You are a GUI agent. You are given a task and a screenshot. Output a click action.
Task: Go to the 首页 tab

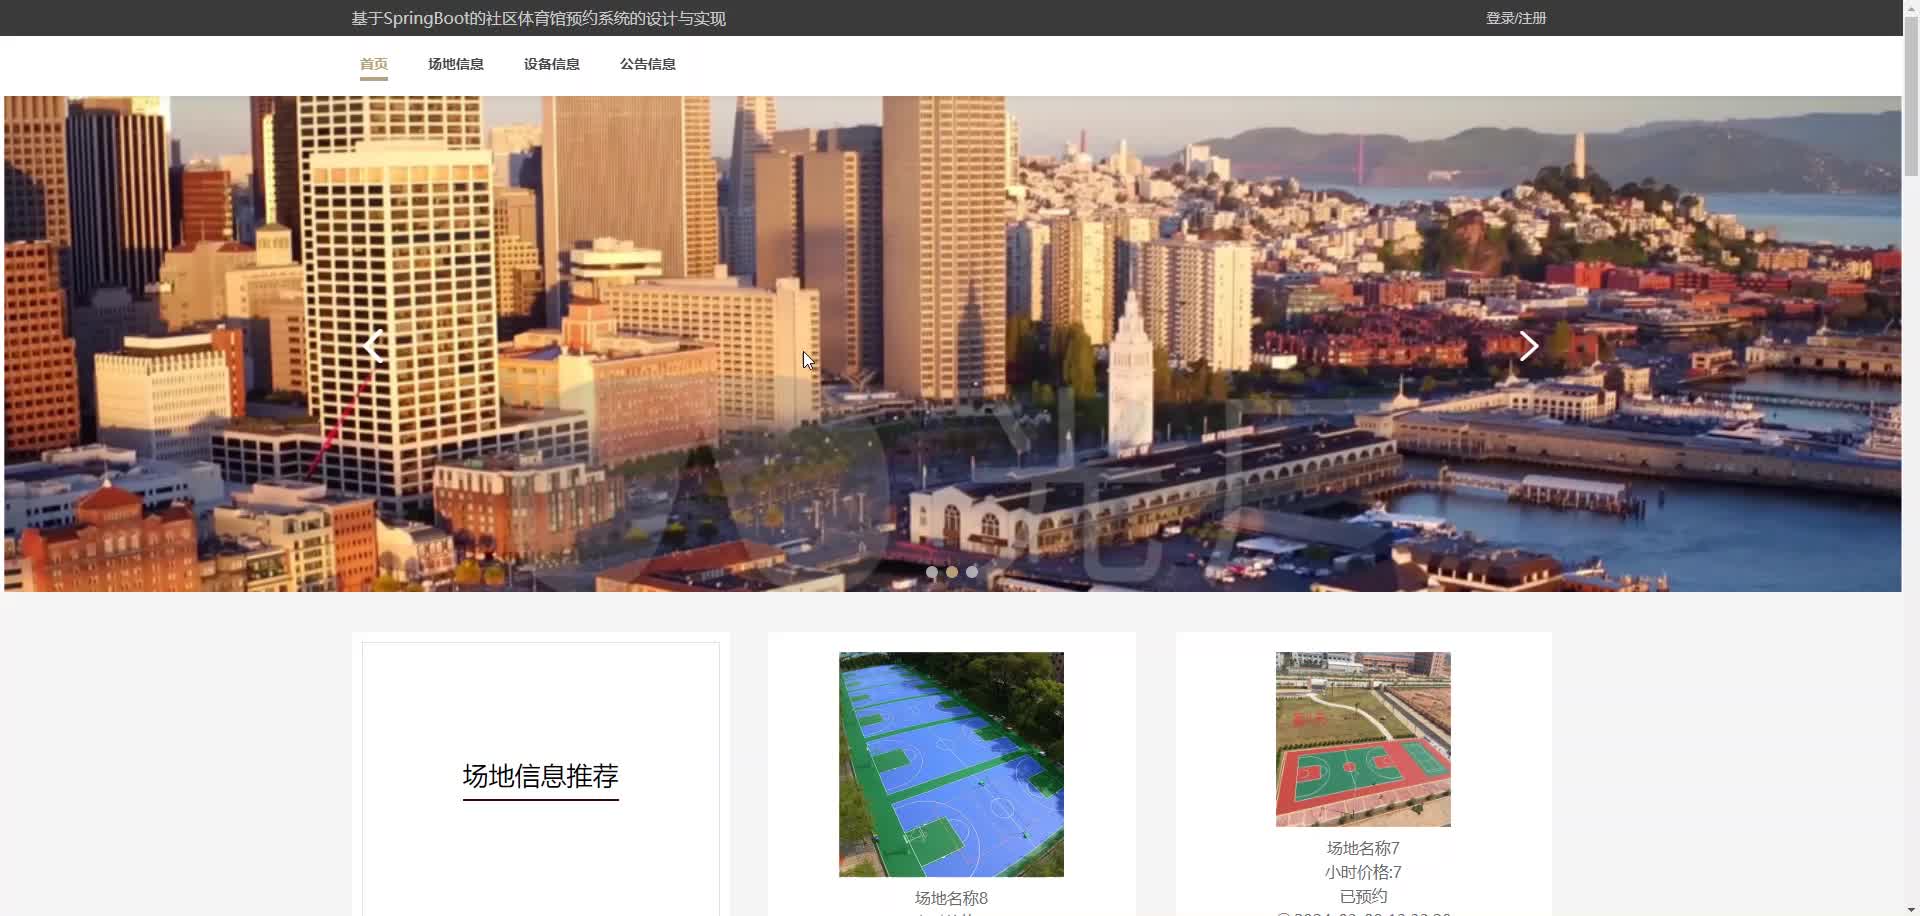tap(374, 64)
